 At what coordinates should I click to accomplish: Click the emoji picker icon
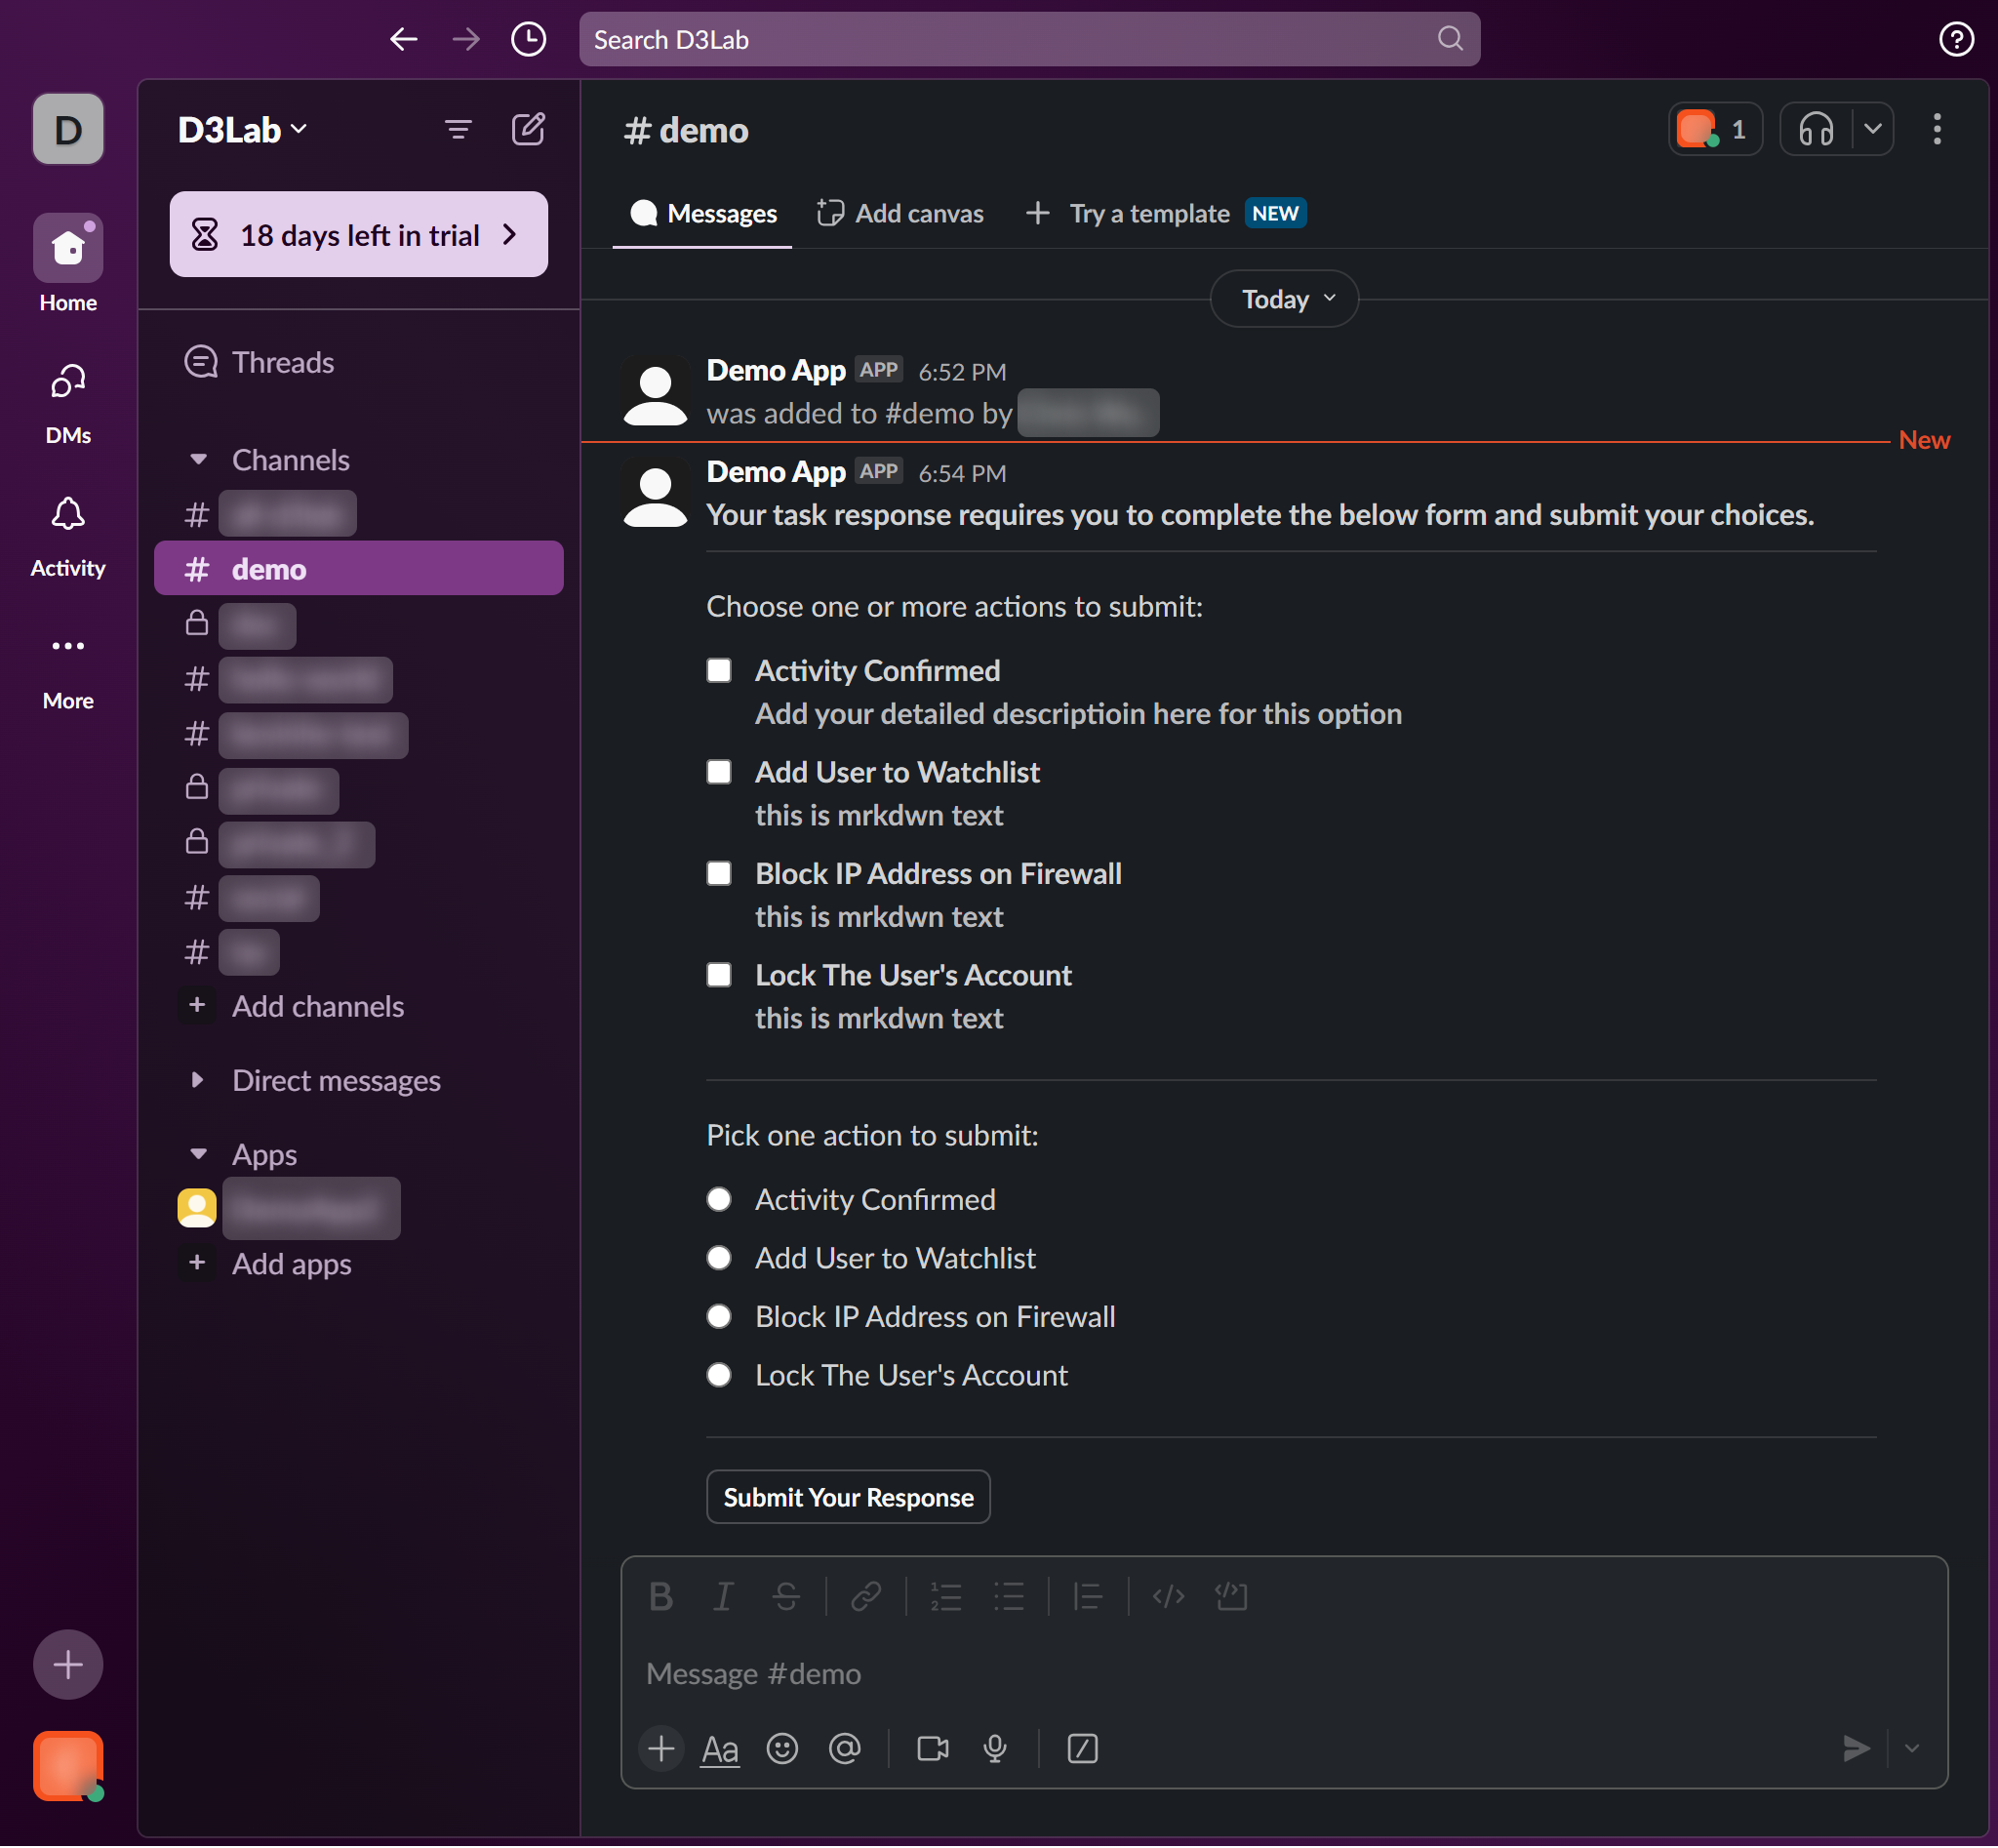(x=782, y=1749)
